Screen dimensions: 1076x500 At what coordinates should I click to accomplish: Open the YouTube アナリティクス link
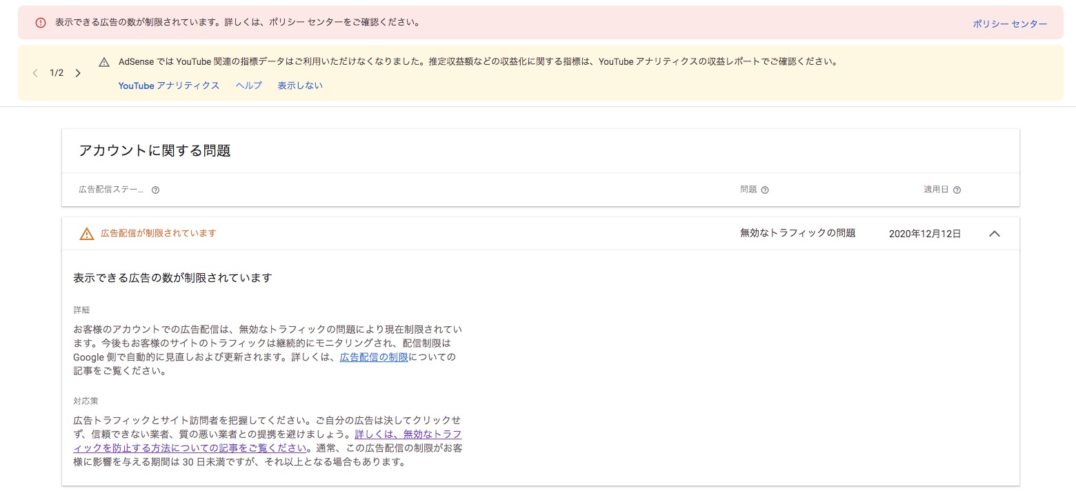click(169, 86)
